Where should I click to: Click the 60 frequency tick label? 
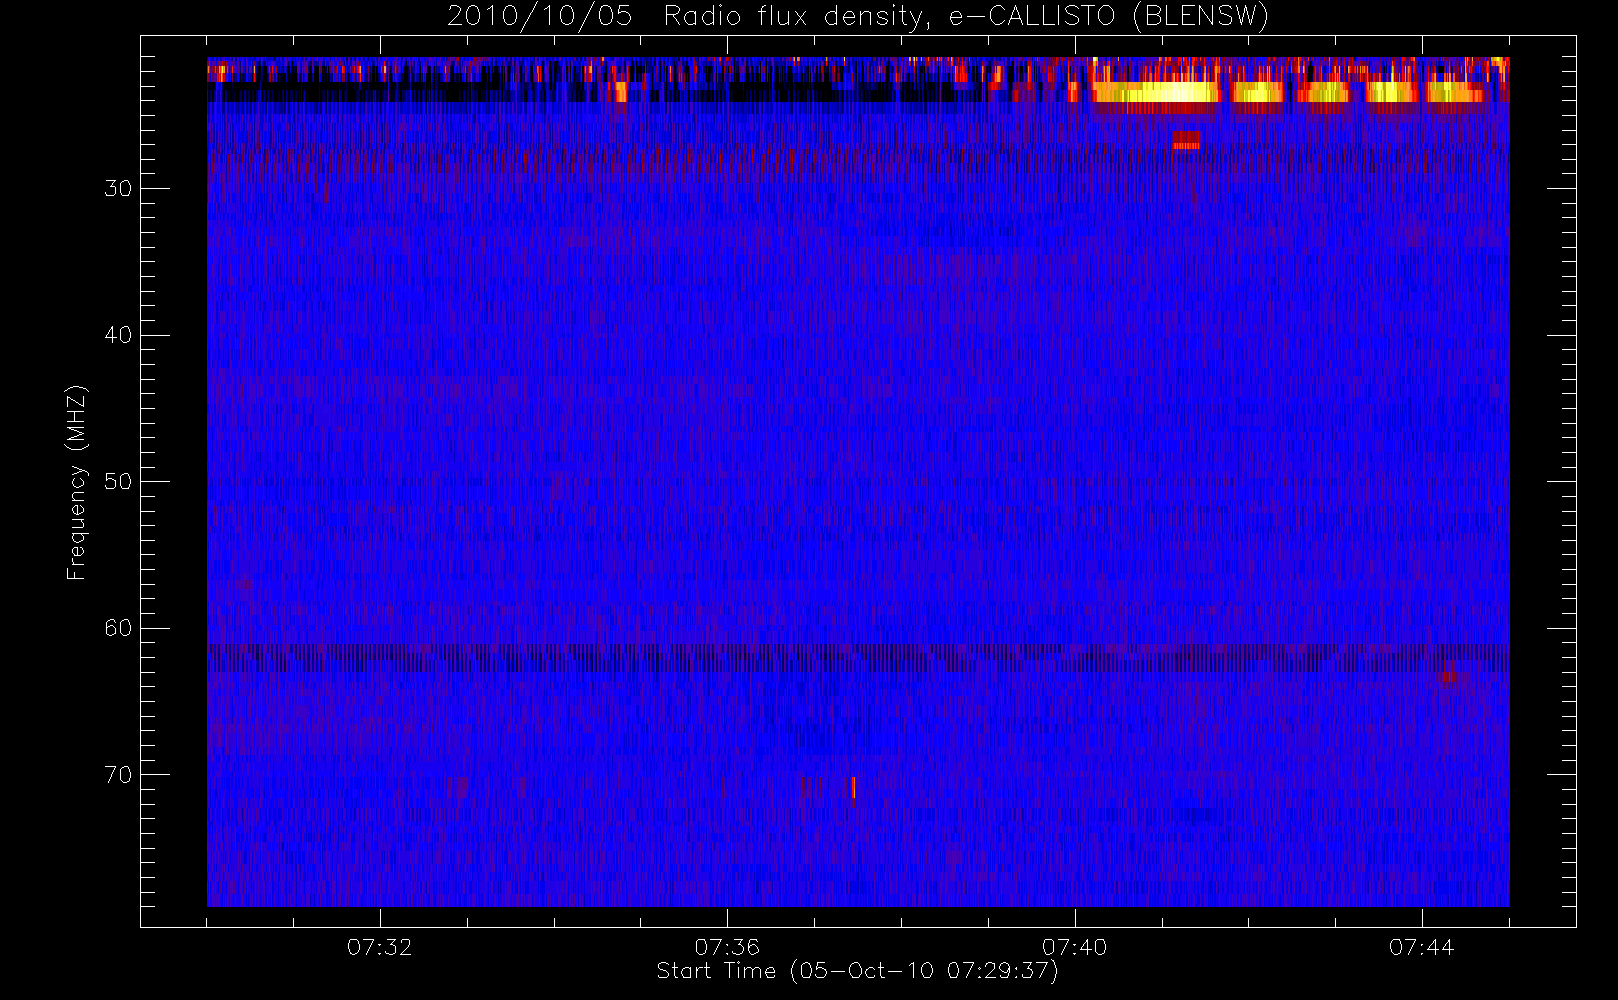coord(118,628)
